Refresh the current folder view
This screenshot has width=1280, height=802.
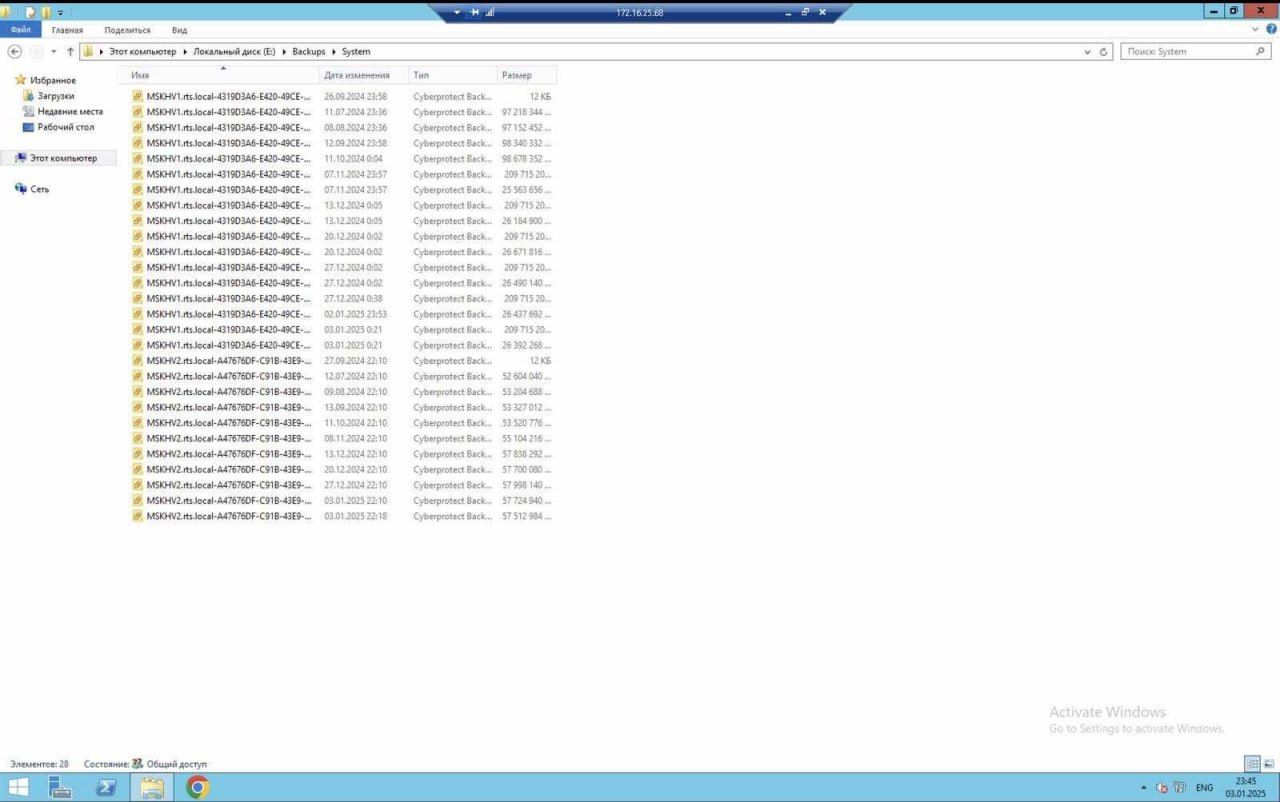click(x=1104, y=52)
